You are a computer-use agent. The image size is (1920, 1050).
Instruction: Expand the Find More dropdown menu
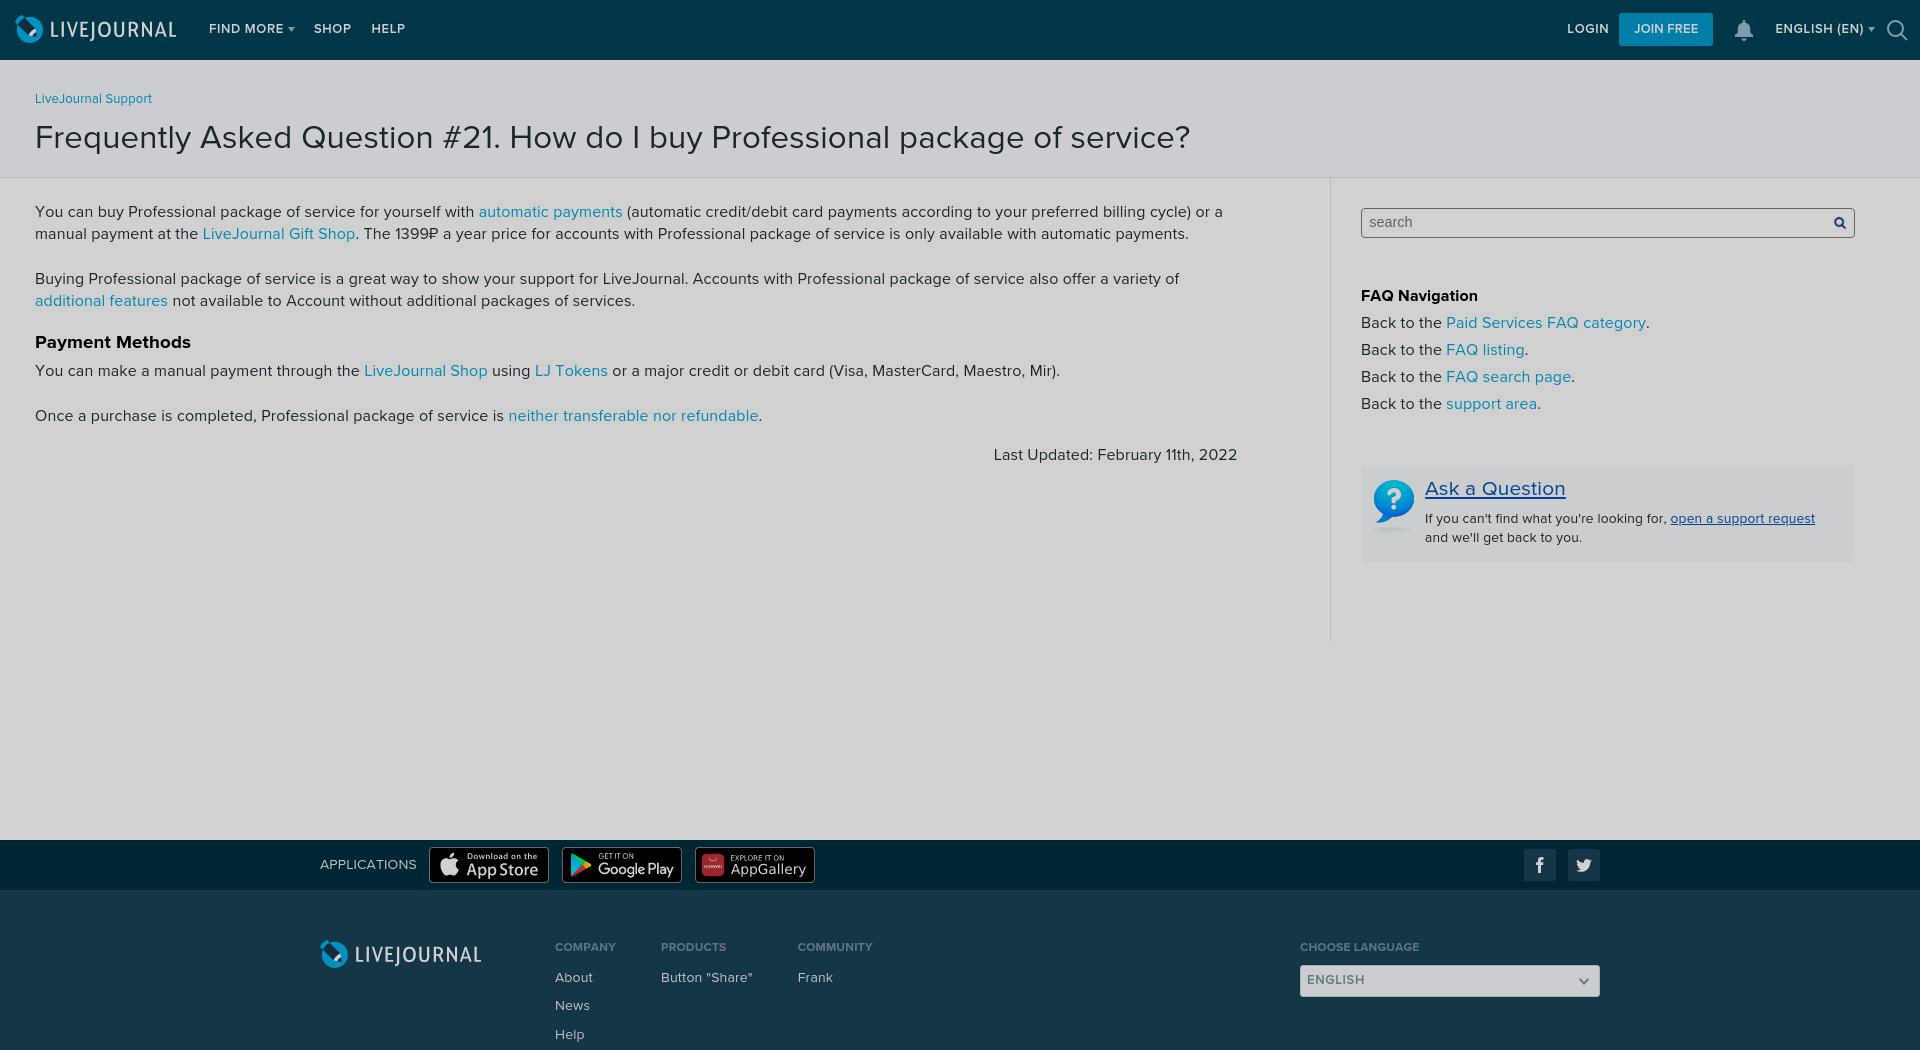coord(251,29)
